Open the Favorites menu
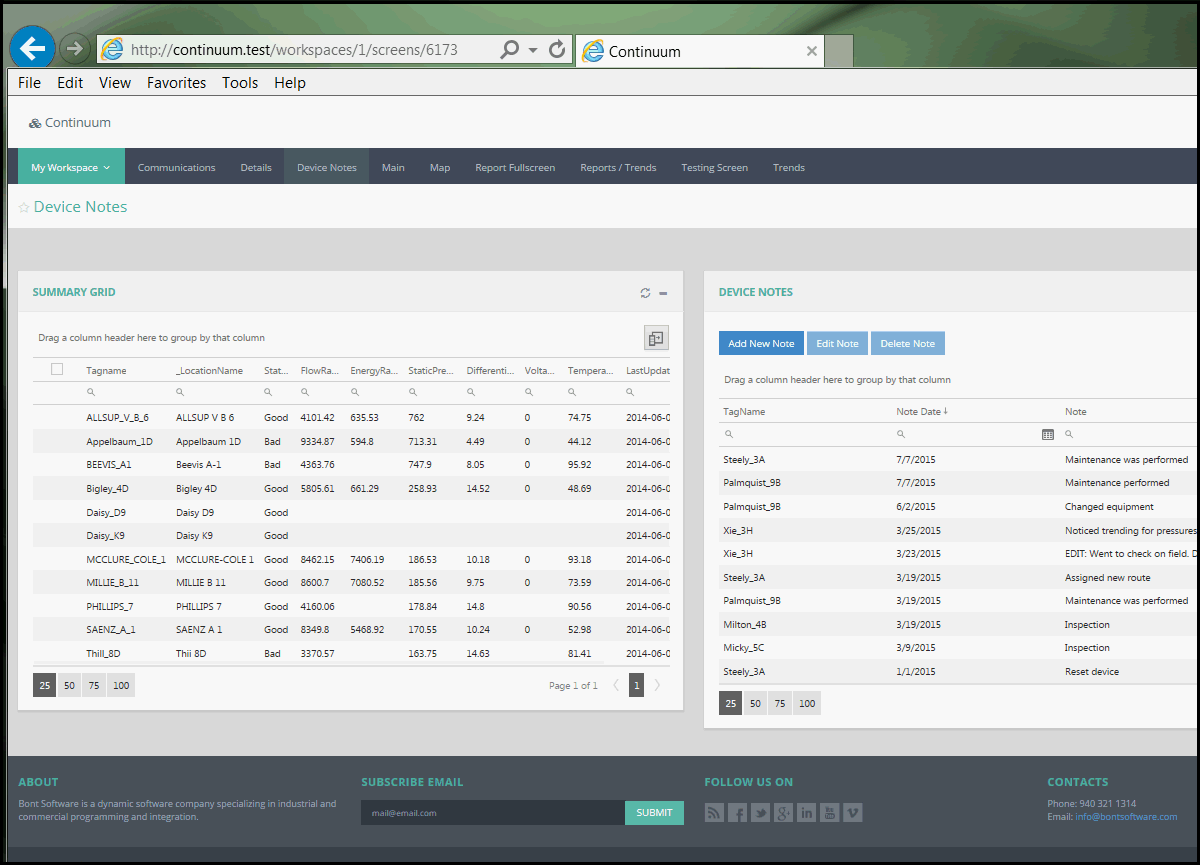The height and width of the screenshot is (865, 1200). 176,83
